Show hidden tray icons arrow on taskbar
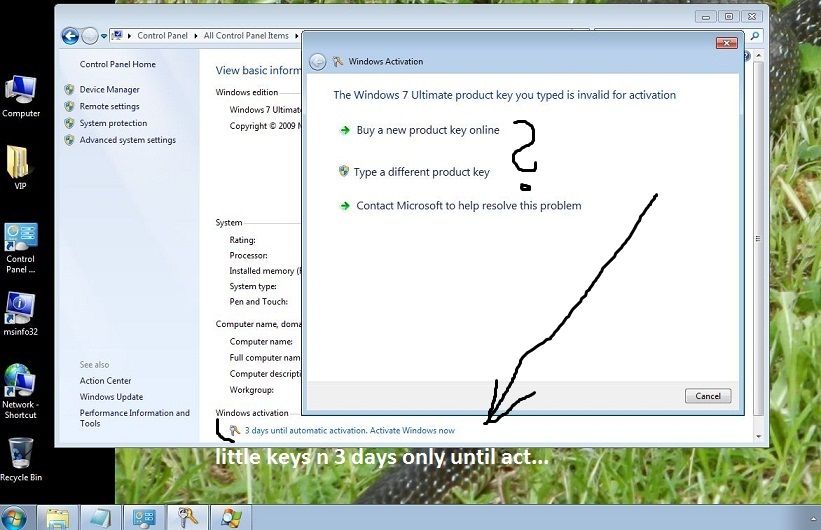821x530 pixels. [814, 518]
